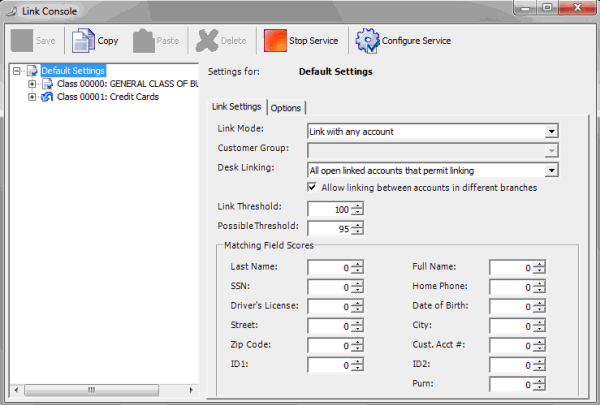The width and height of the screenshot is (600, 405).
Task: Click the tree scrollbar right arrow
Action: point(191,390)
